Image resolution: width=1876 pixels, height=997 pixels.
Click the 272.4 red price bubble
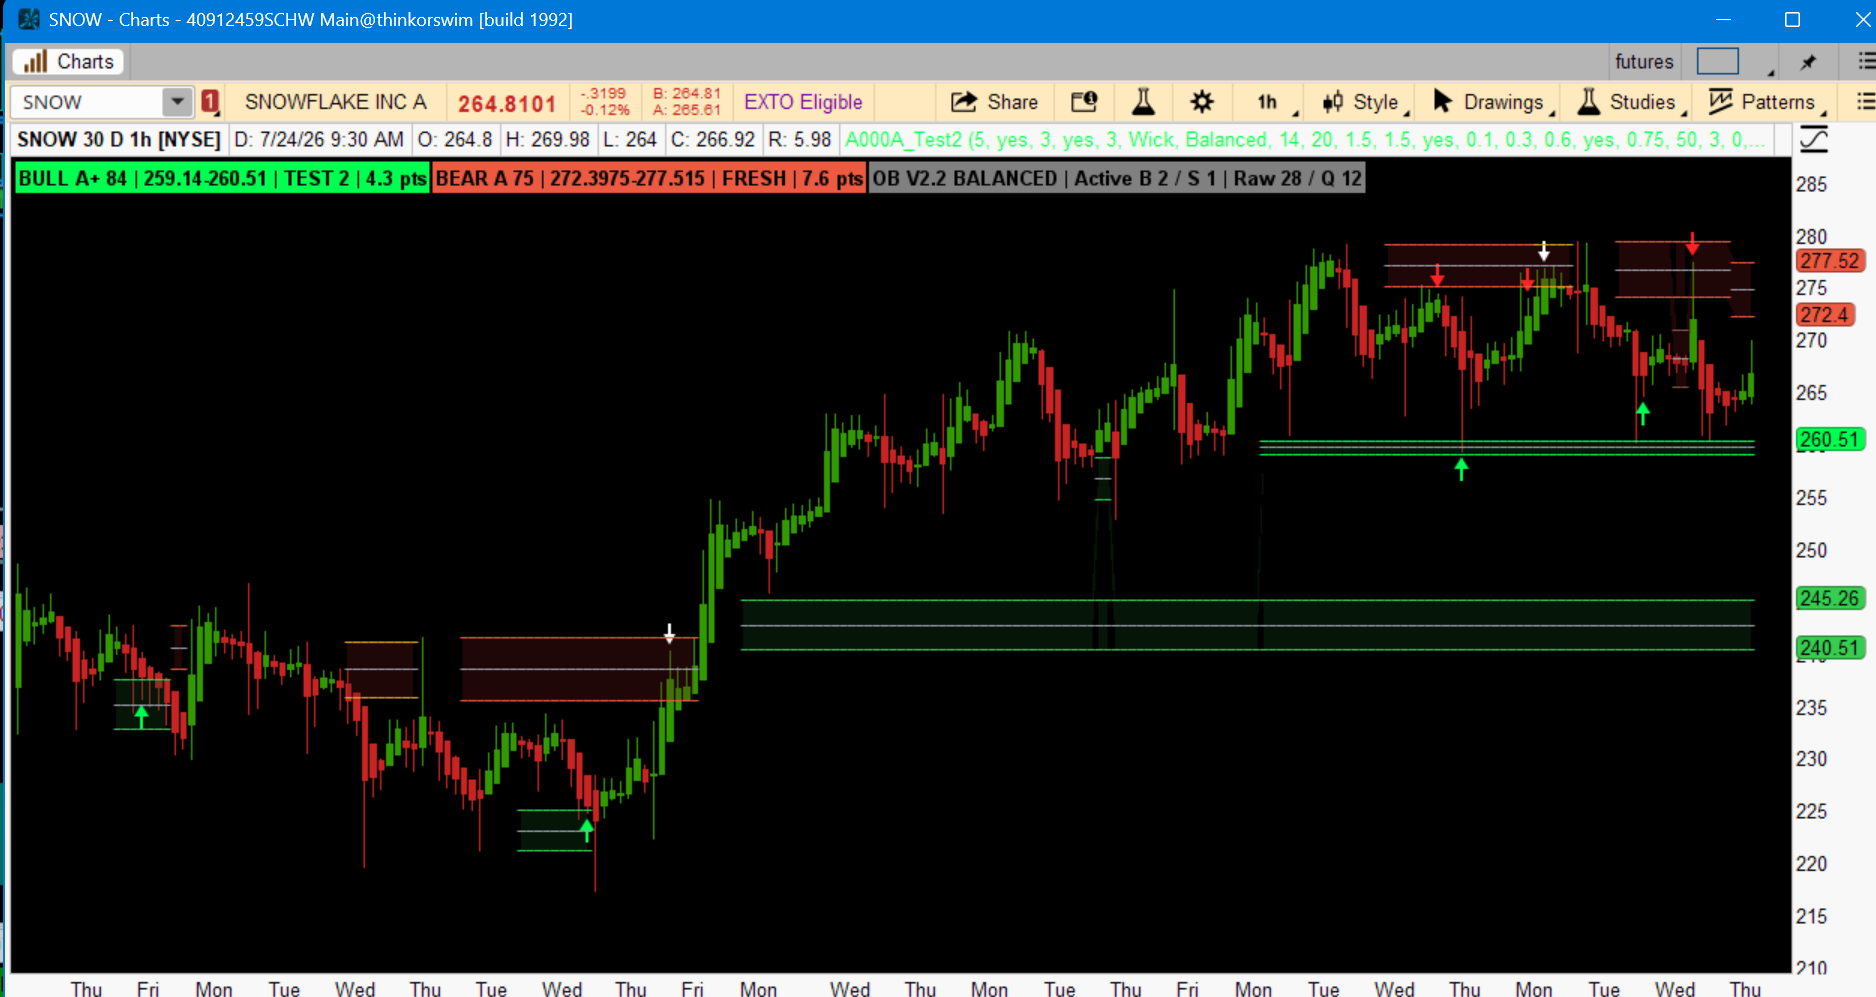click(x=1825, y=315)
